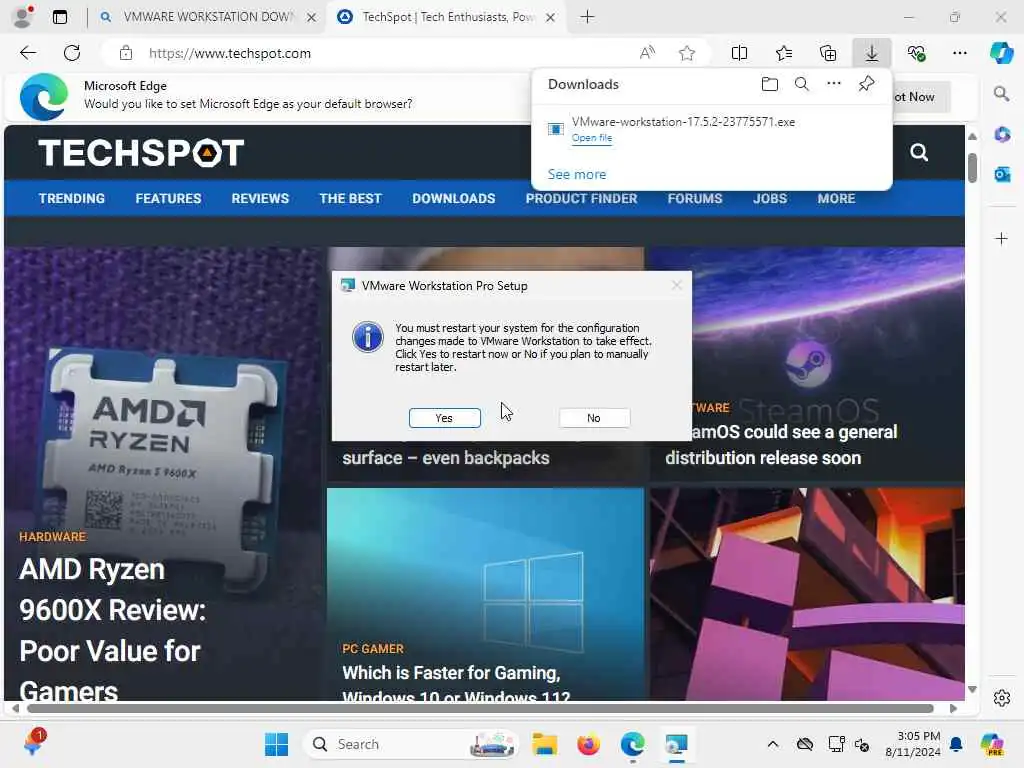Open Browser essentials heart icon
1024x768 pixels.
pos(916,53)
